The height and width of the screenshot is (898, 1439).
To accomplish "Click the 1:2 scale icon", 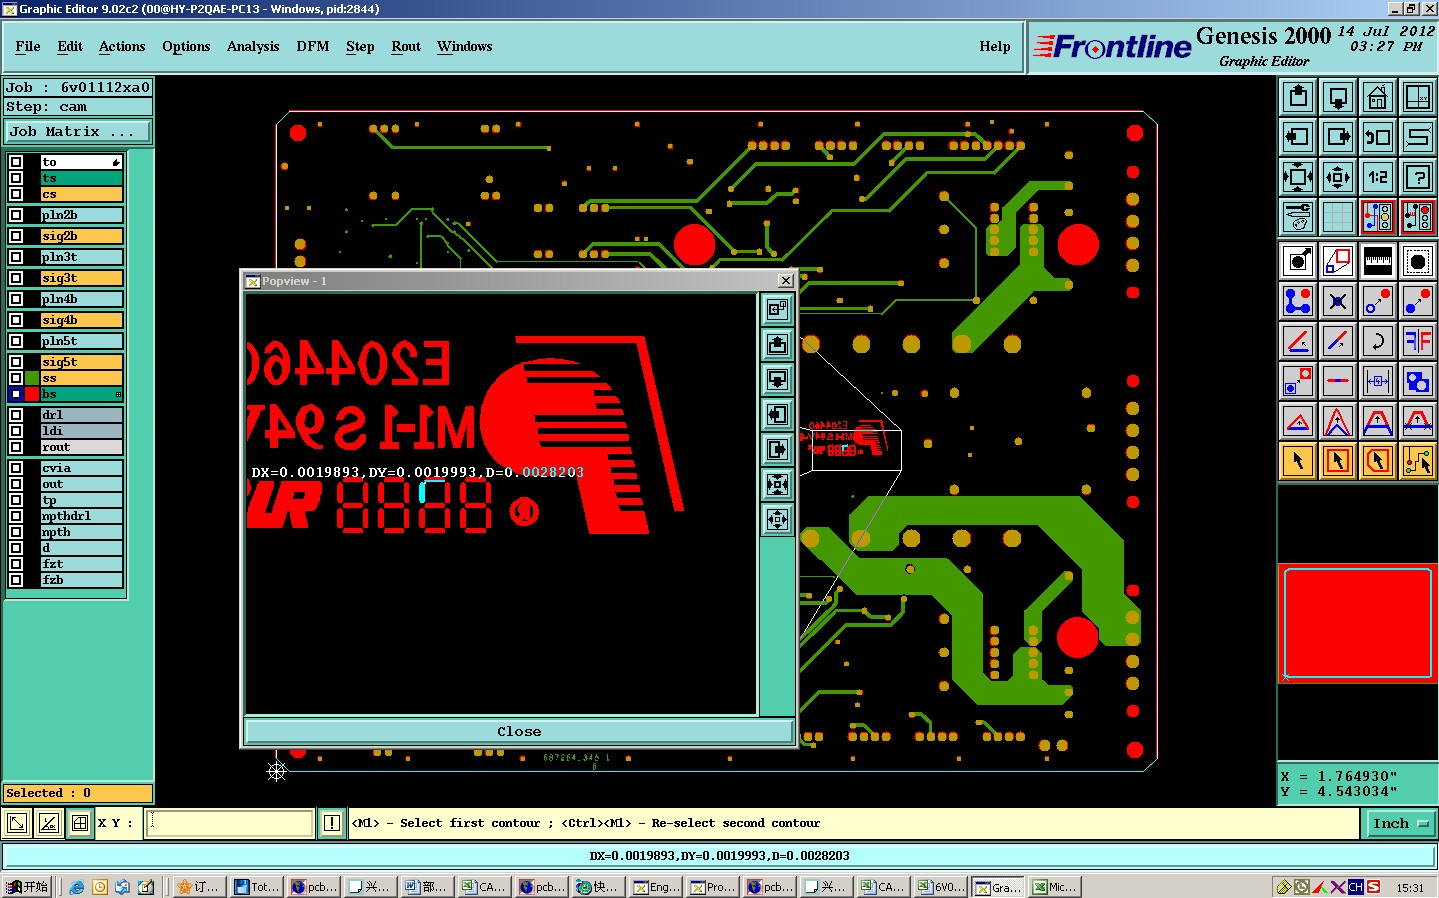I will [1378, 177].
